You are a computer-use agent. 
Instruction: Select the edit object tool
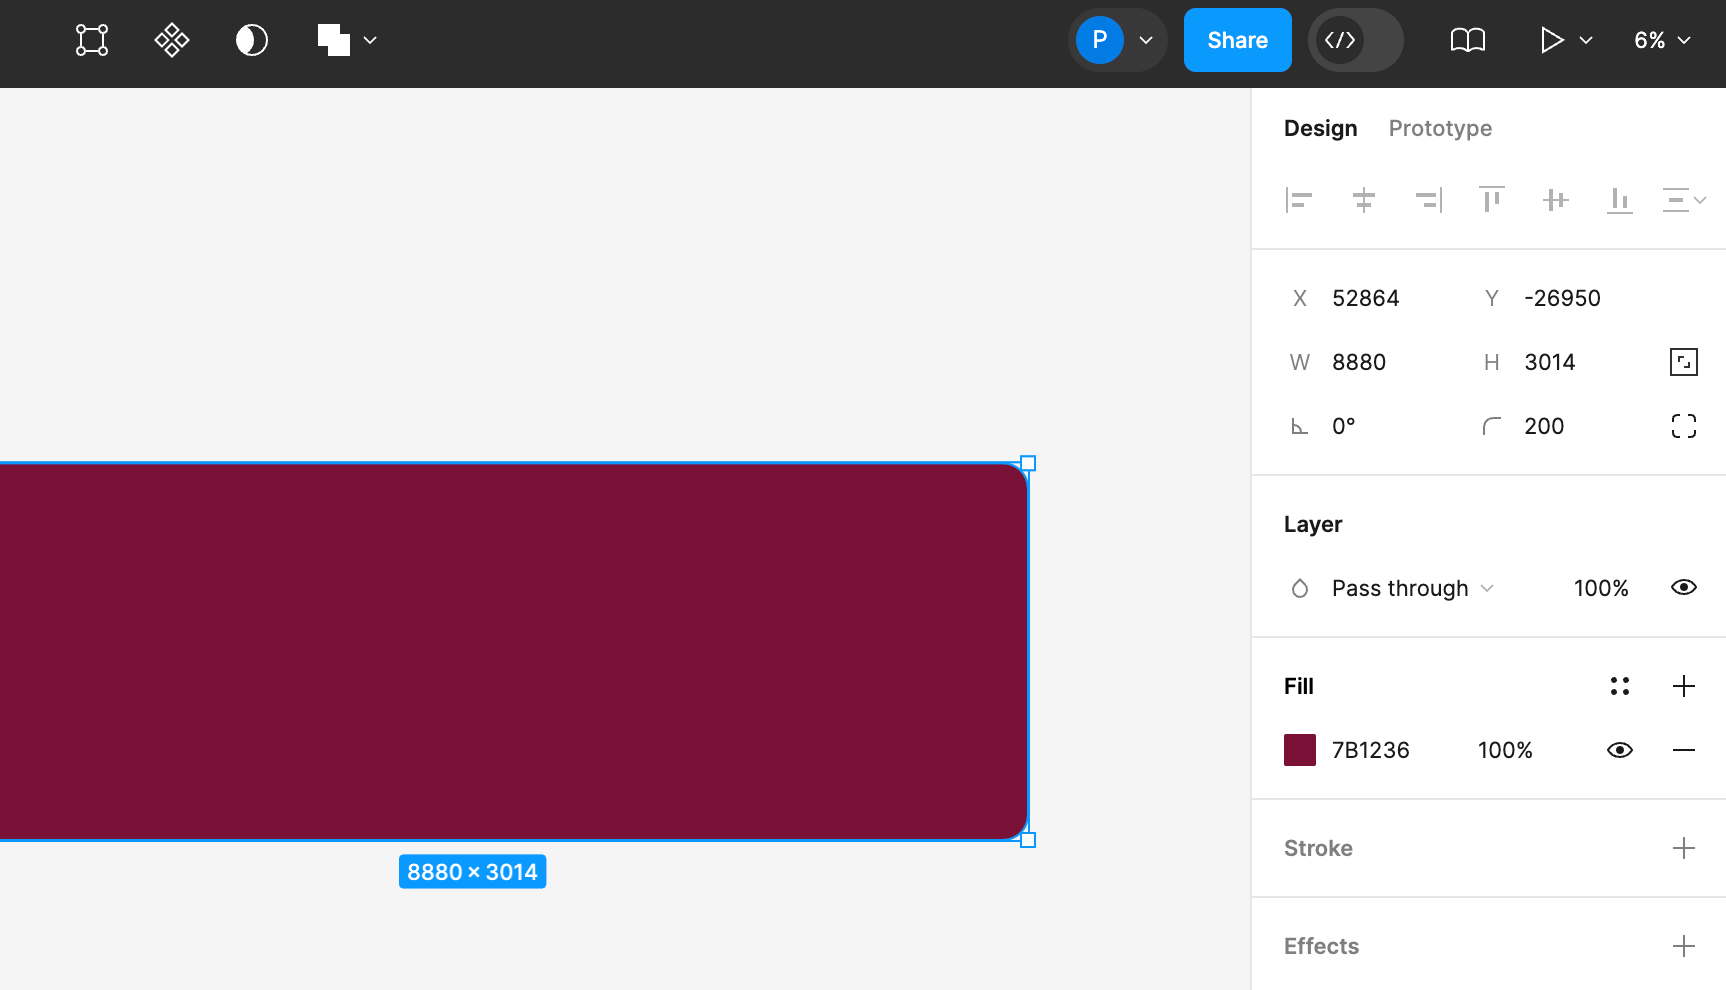(x=92, y=40)
